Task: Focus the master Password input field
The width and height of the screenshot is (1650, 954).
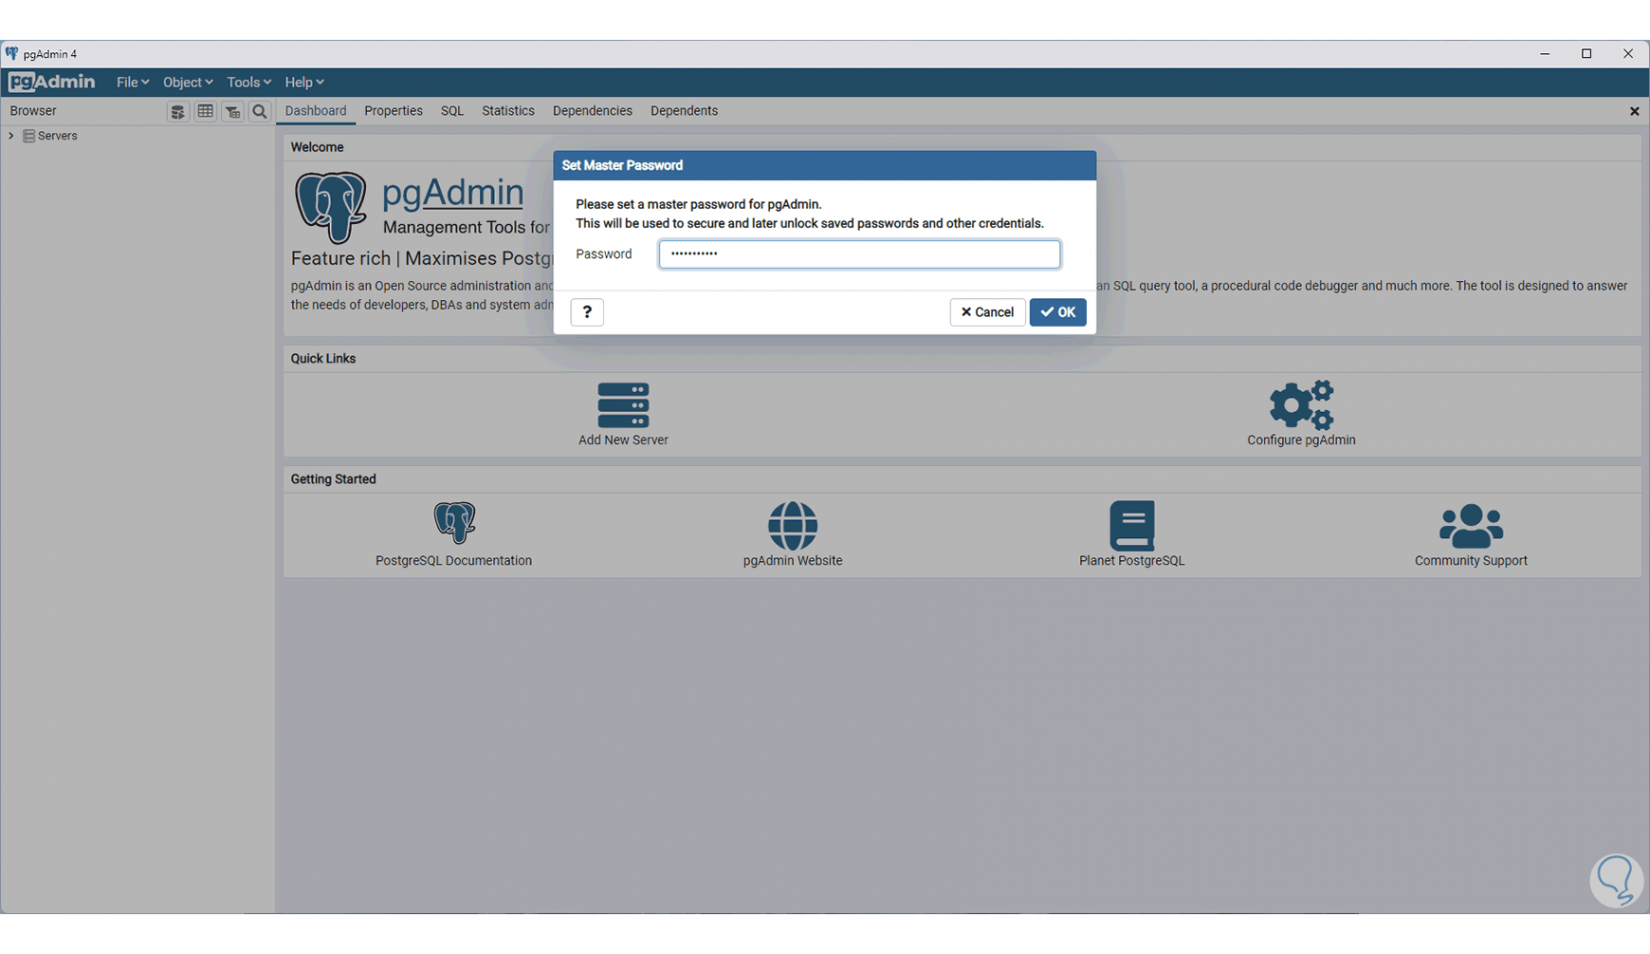Action: [x=859, y=254]
